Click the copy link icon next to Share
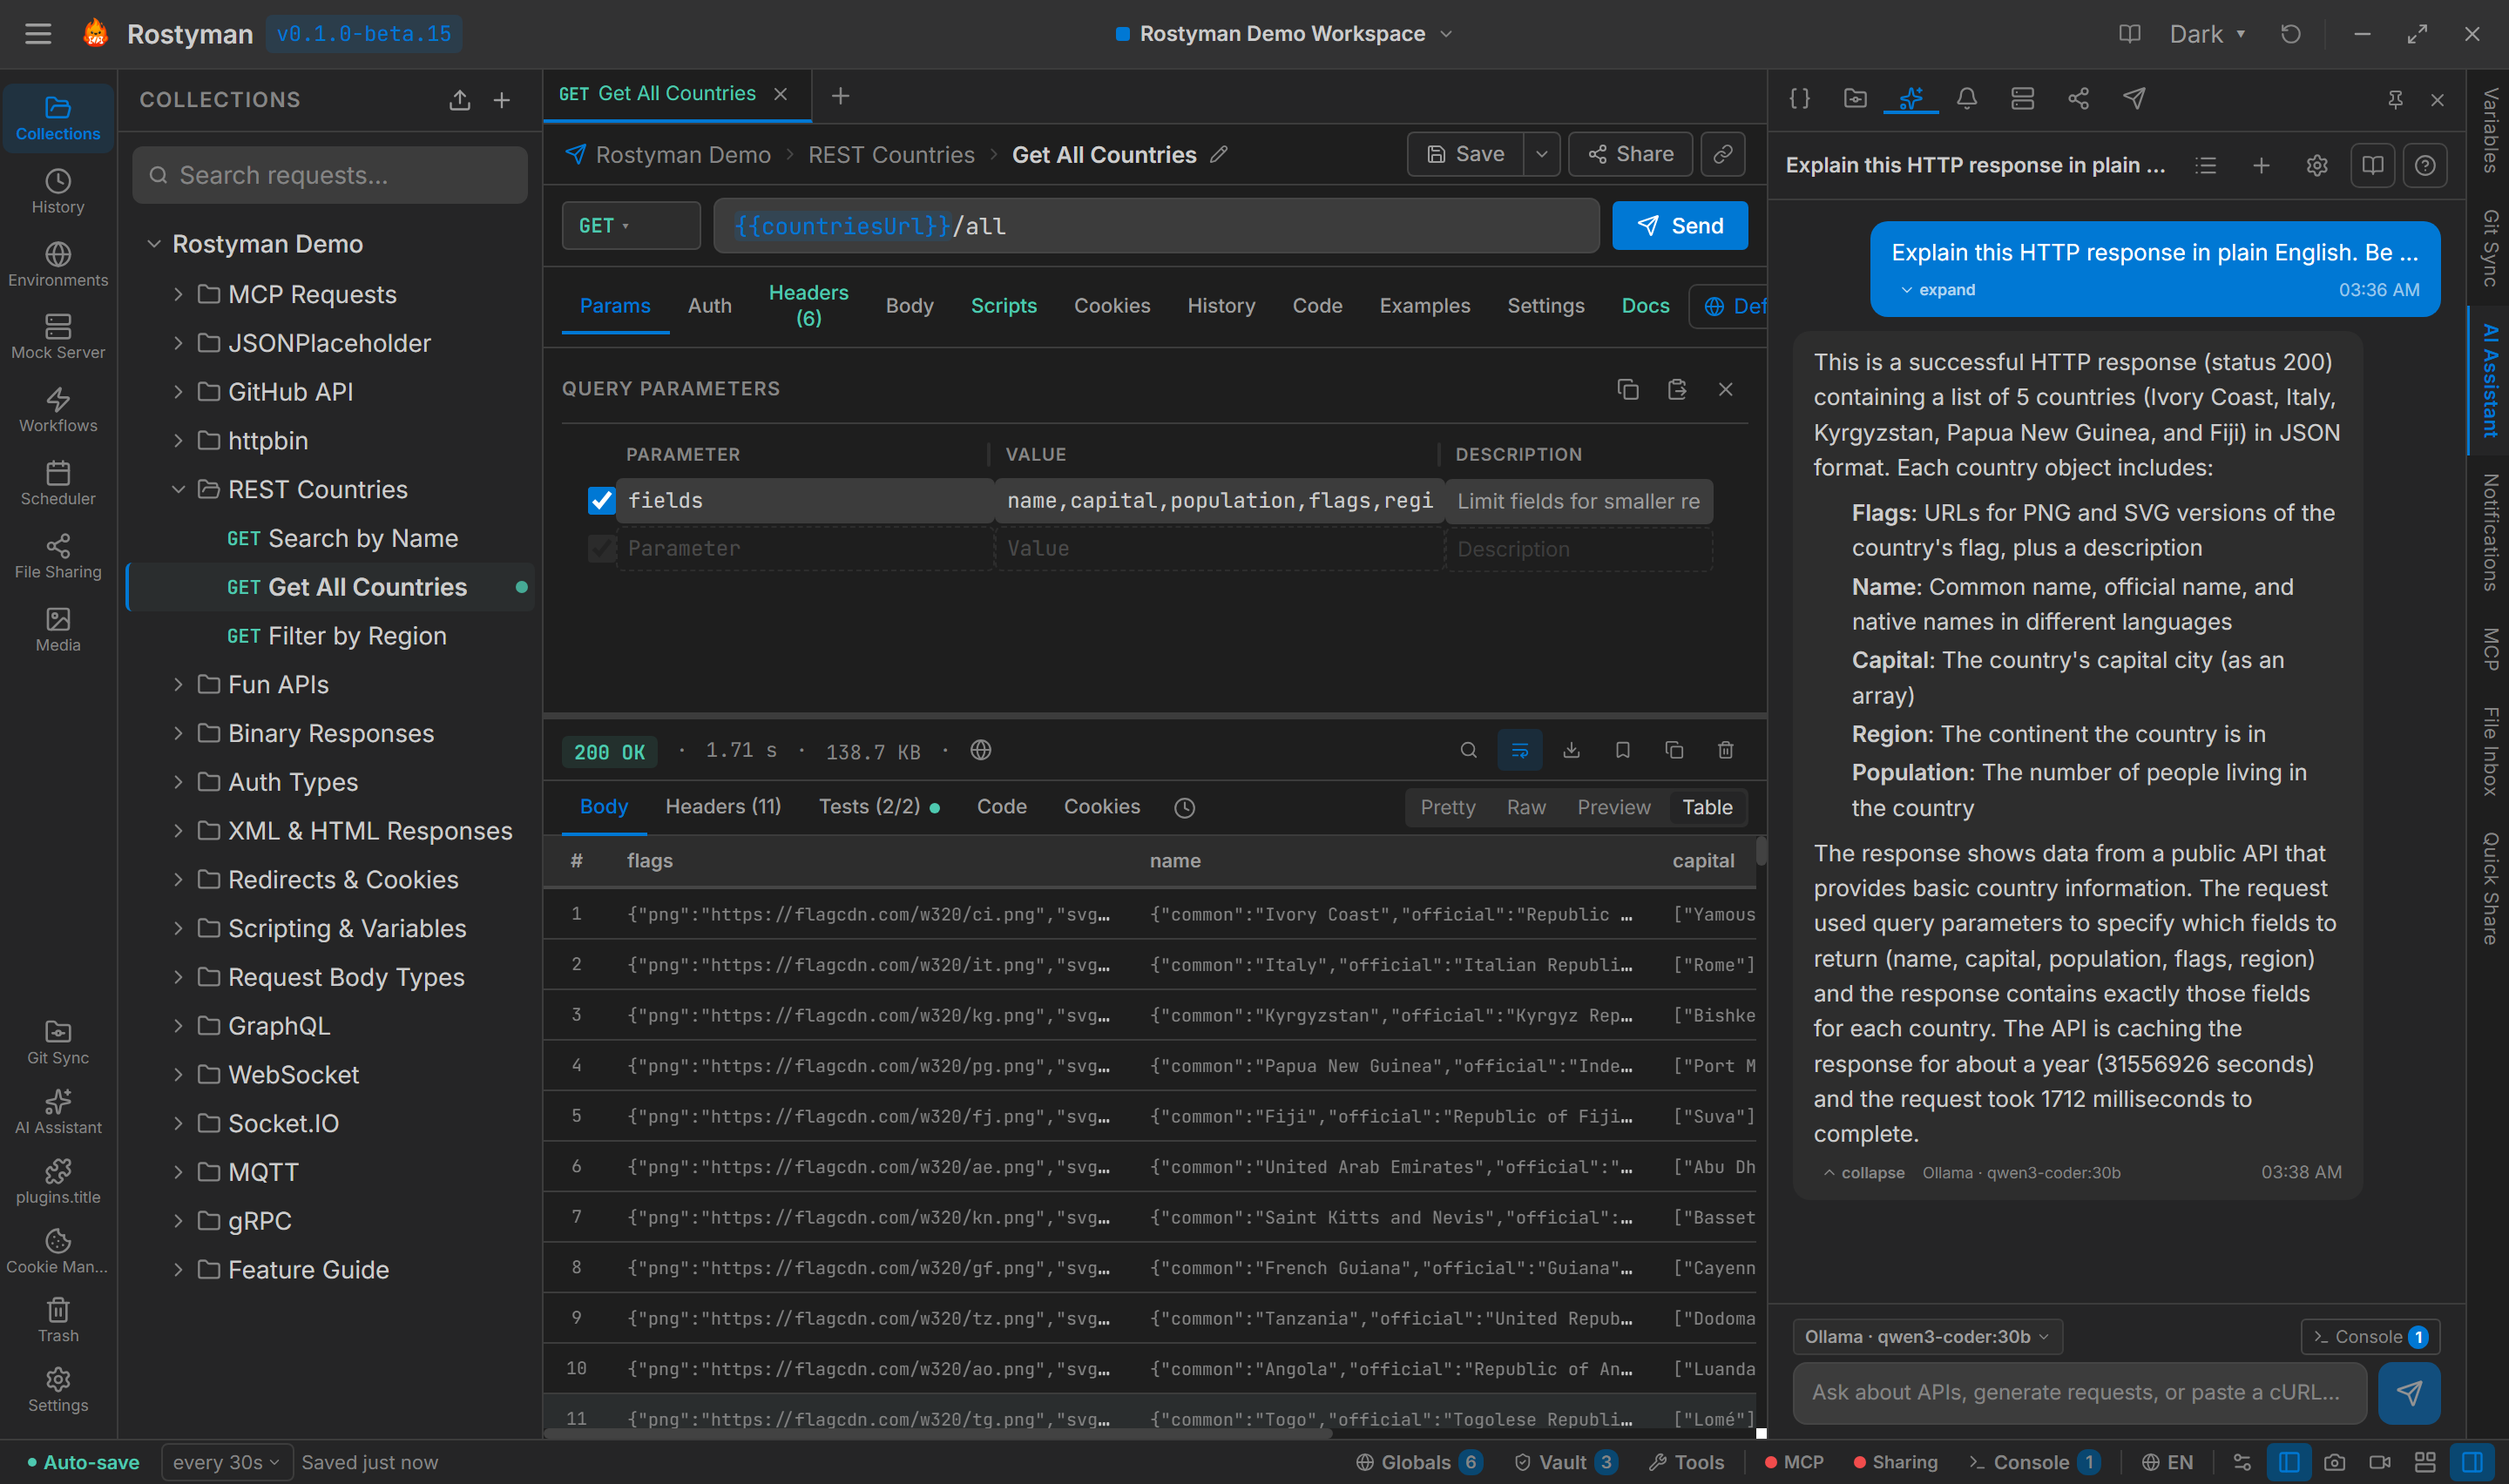This screenshot has width=2509, height=1484. click(1722, 154)
